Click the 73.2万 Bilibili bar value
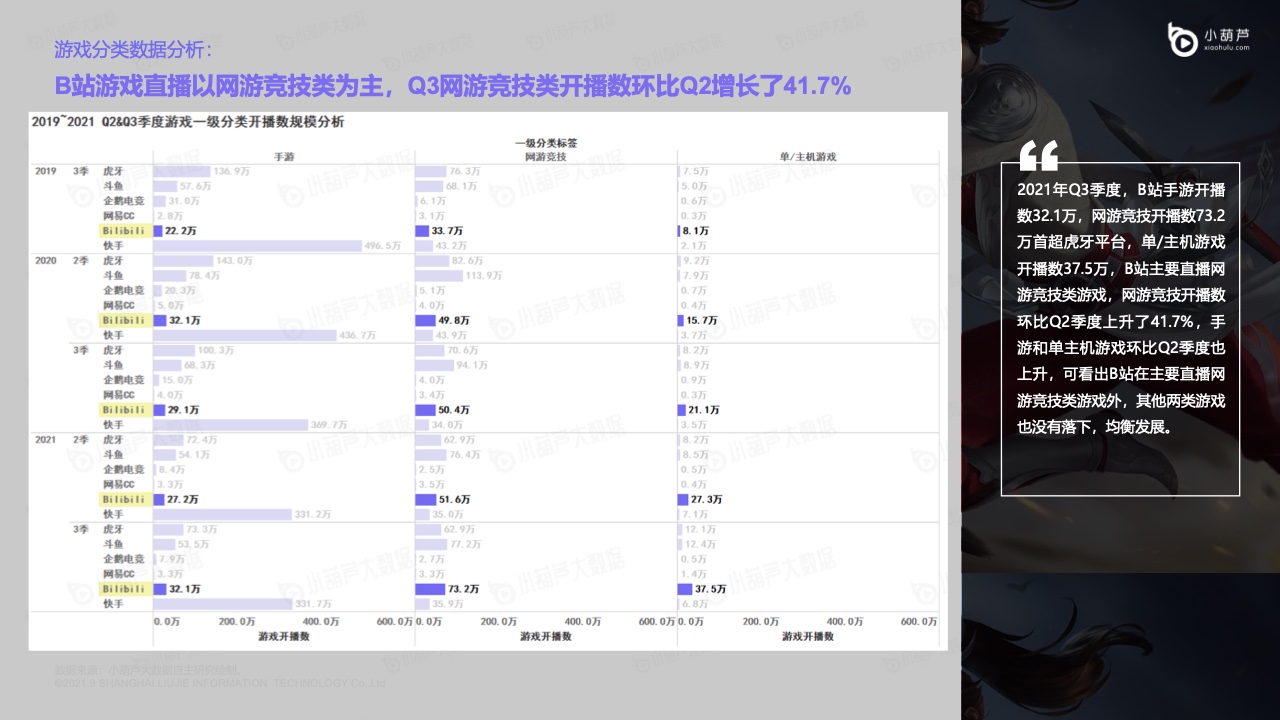The image size is (1280, 720). pos(463,589)
